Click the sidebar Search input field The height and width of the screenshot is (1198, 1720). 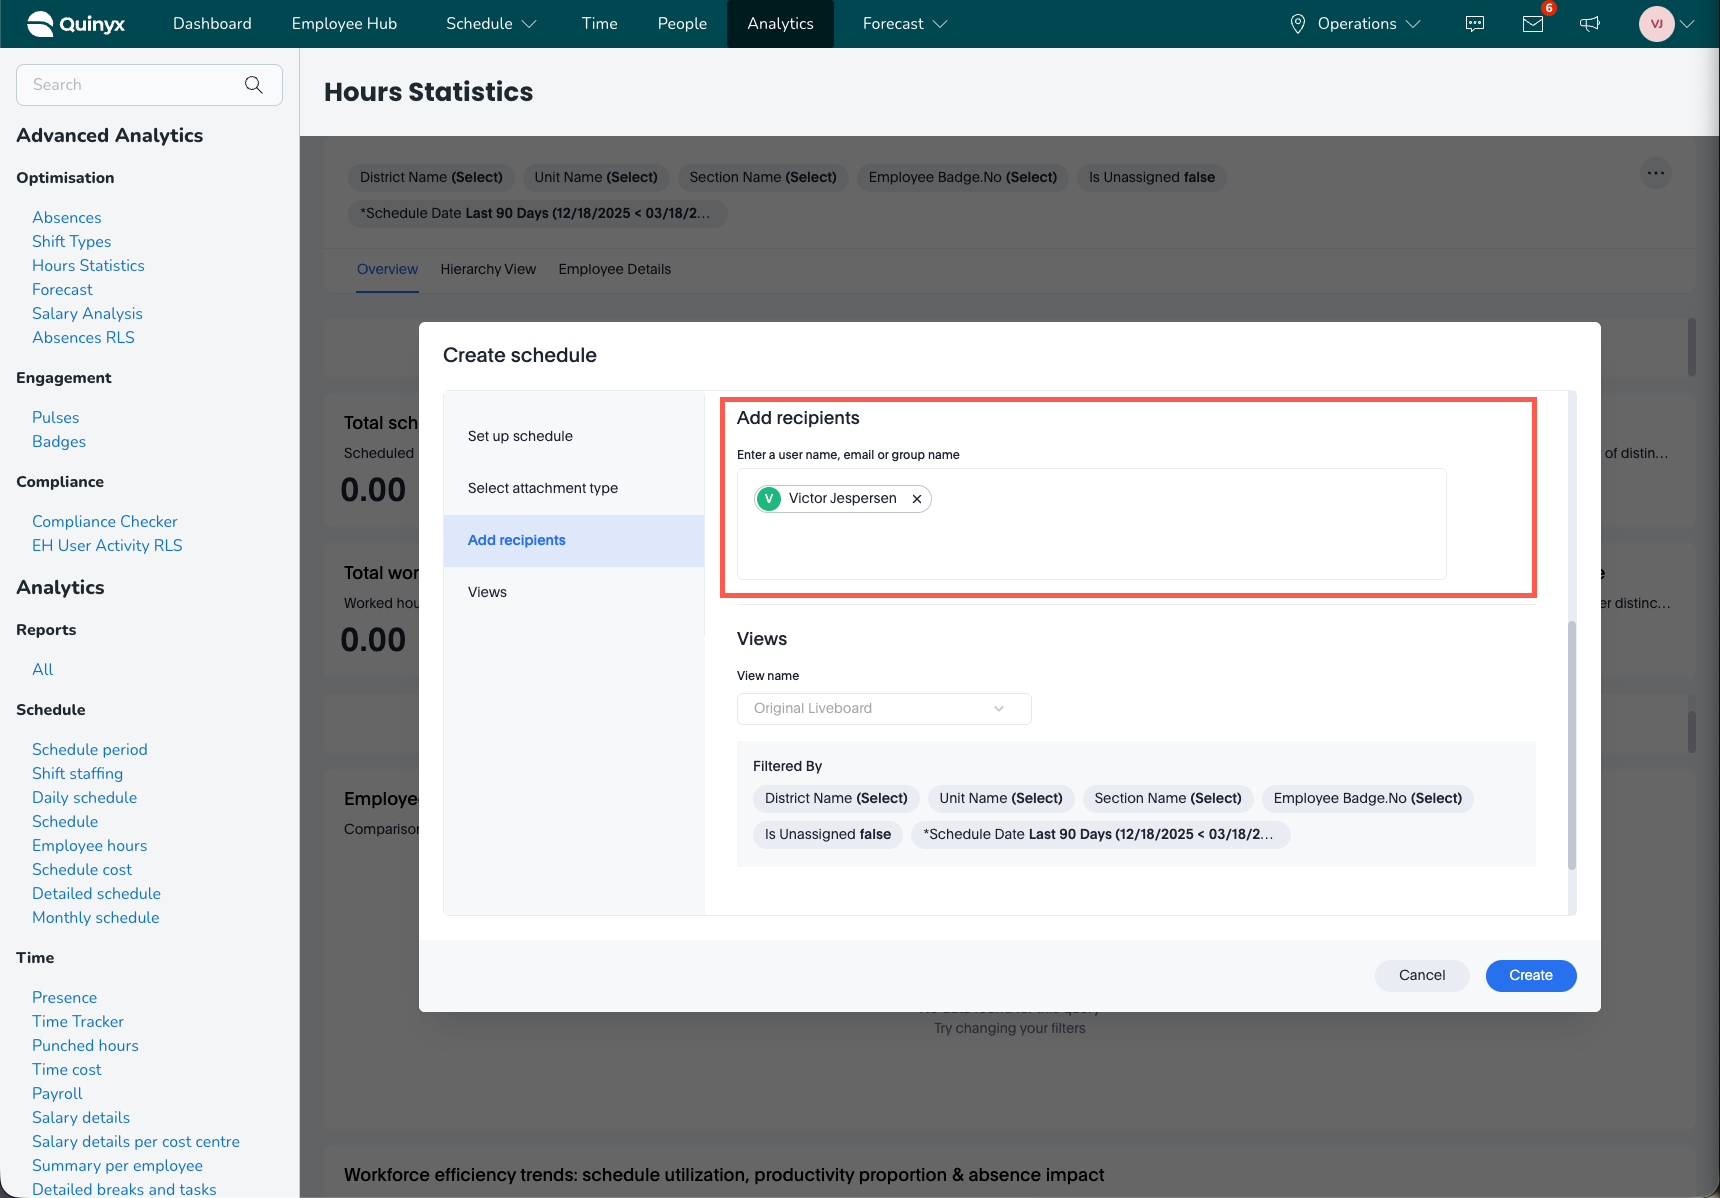pos(149,85)
